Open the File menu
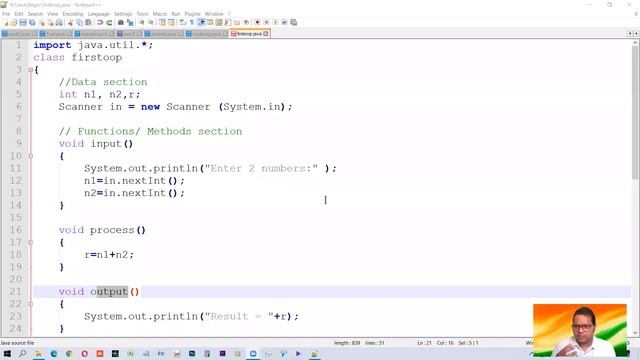640x360 pixels. coord(6,14)
